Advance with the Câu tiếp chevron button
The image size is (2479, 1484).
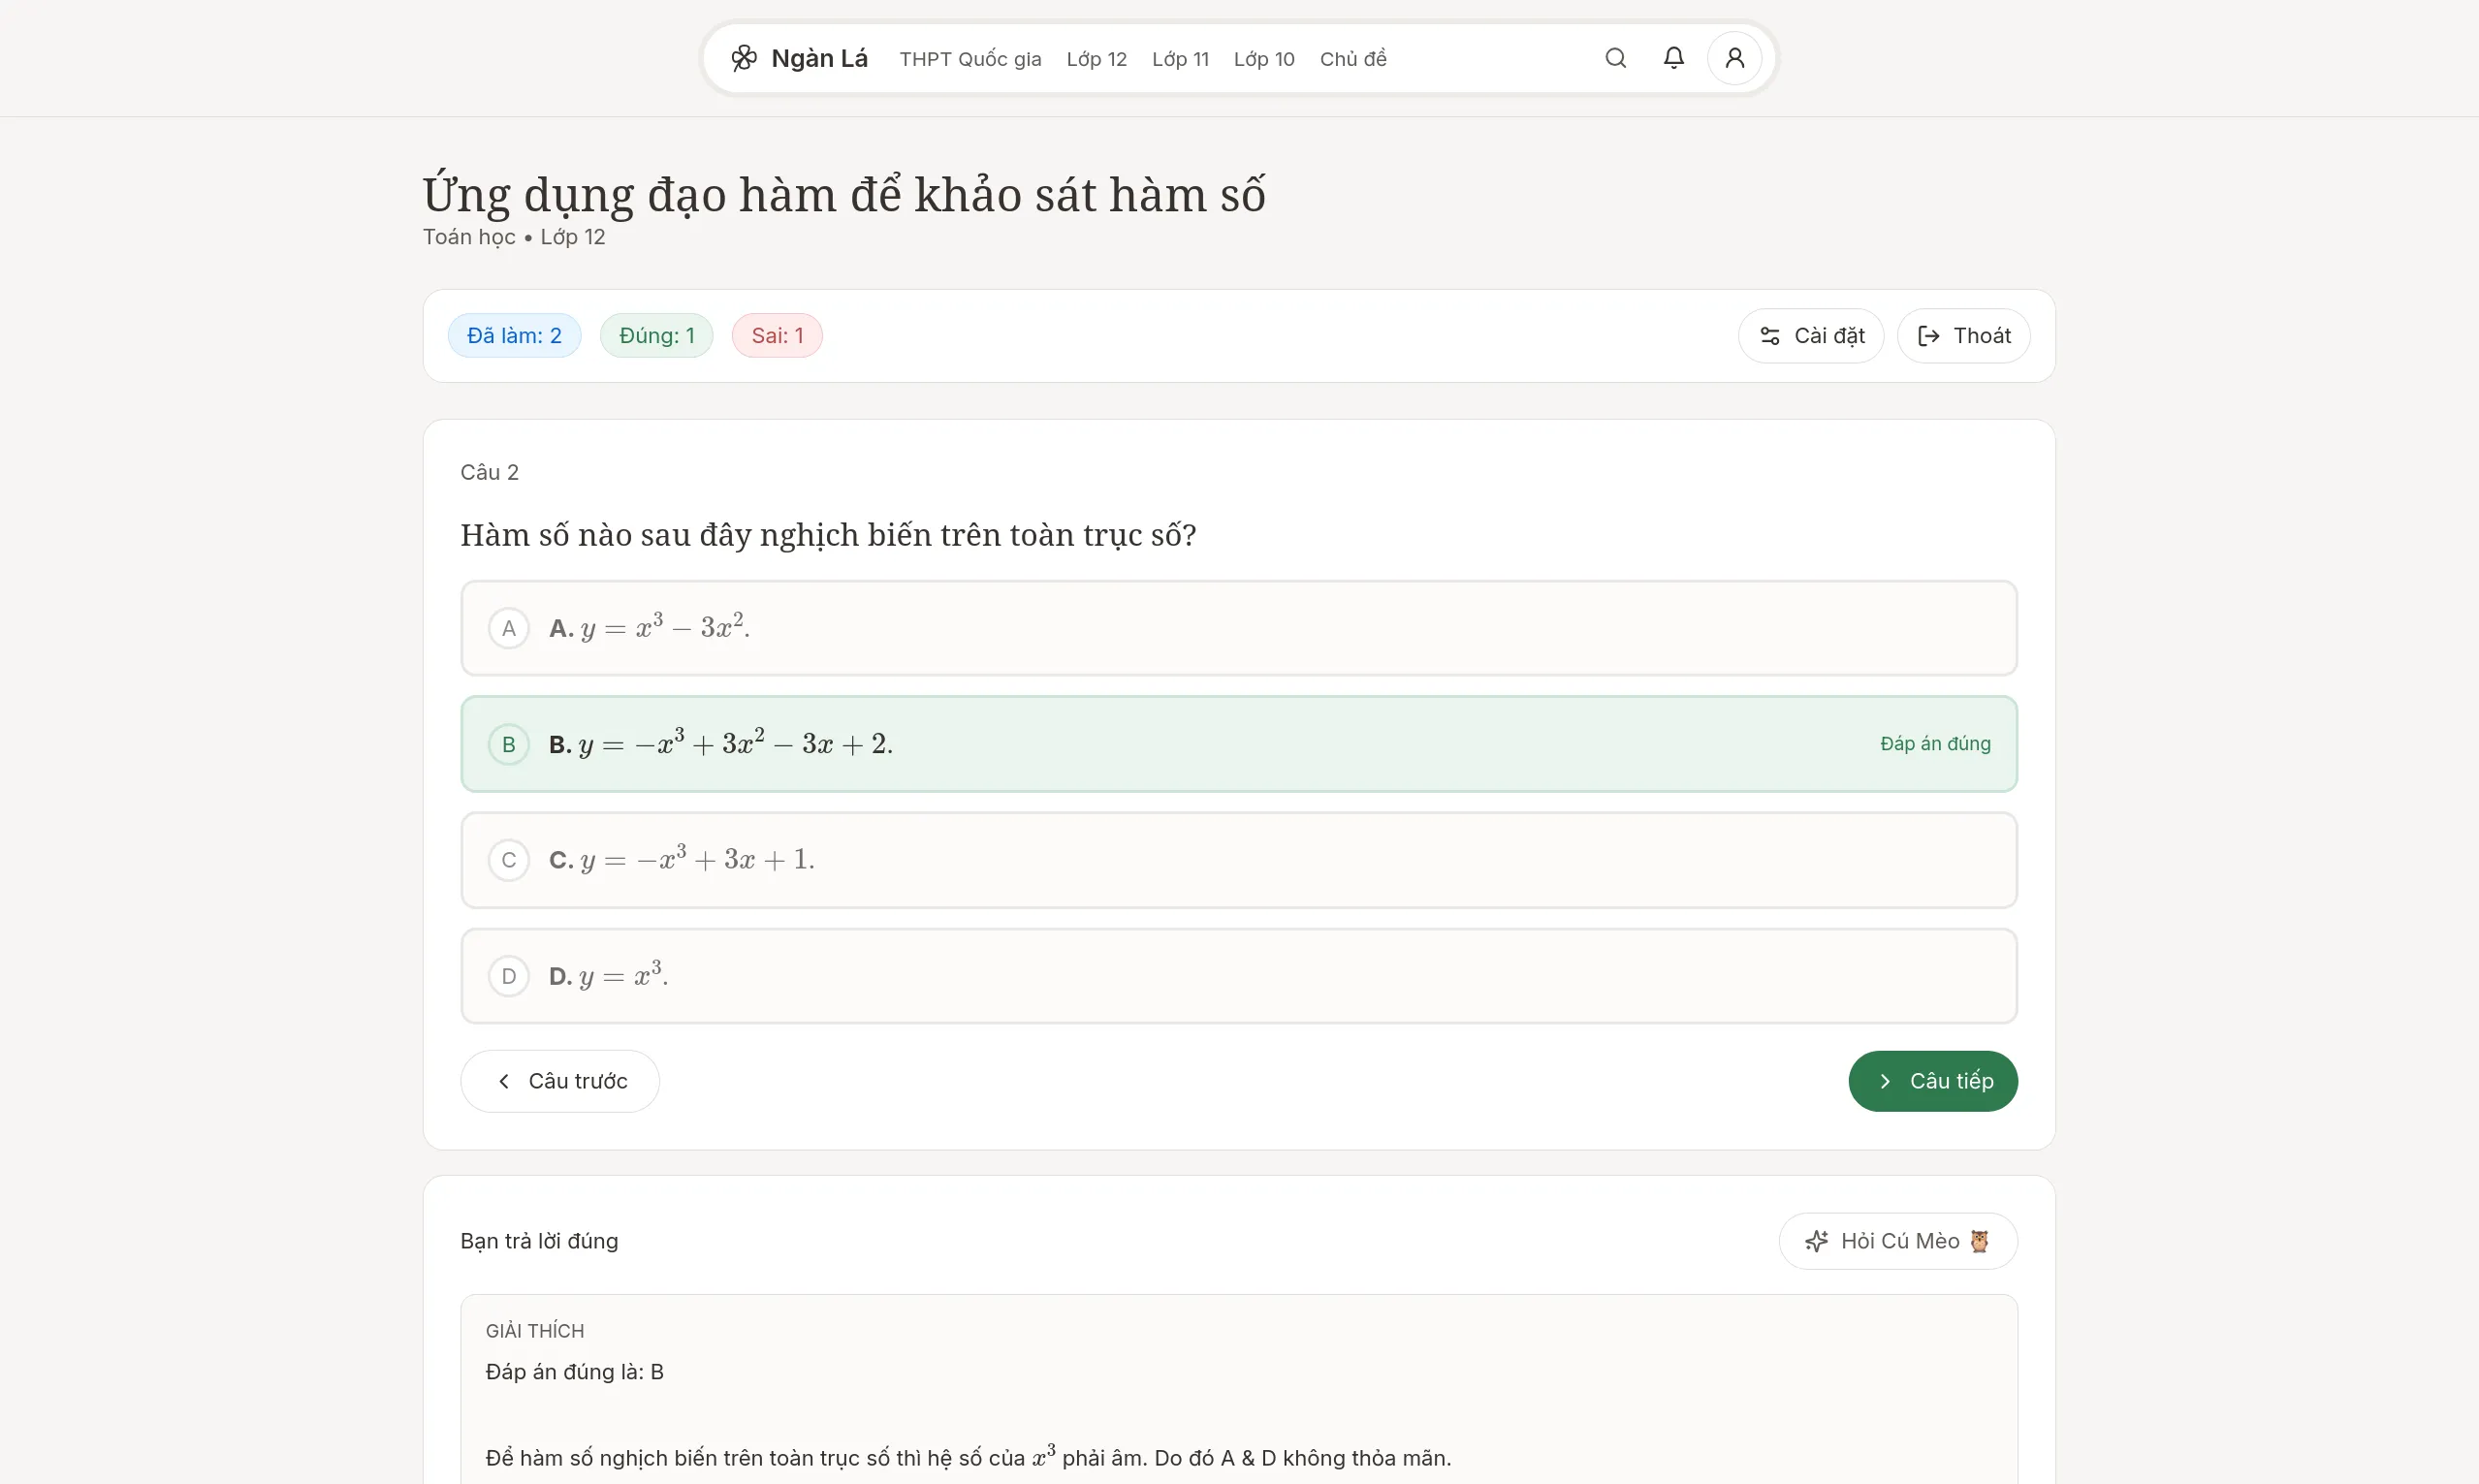click(x=1884, y=1081)
